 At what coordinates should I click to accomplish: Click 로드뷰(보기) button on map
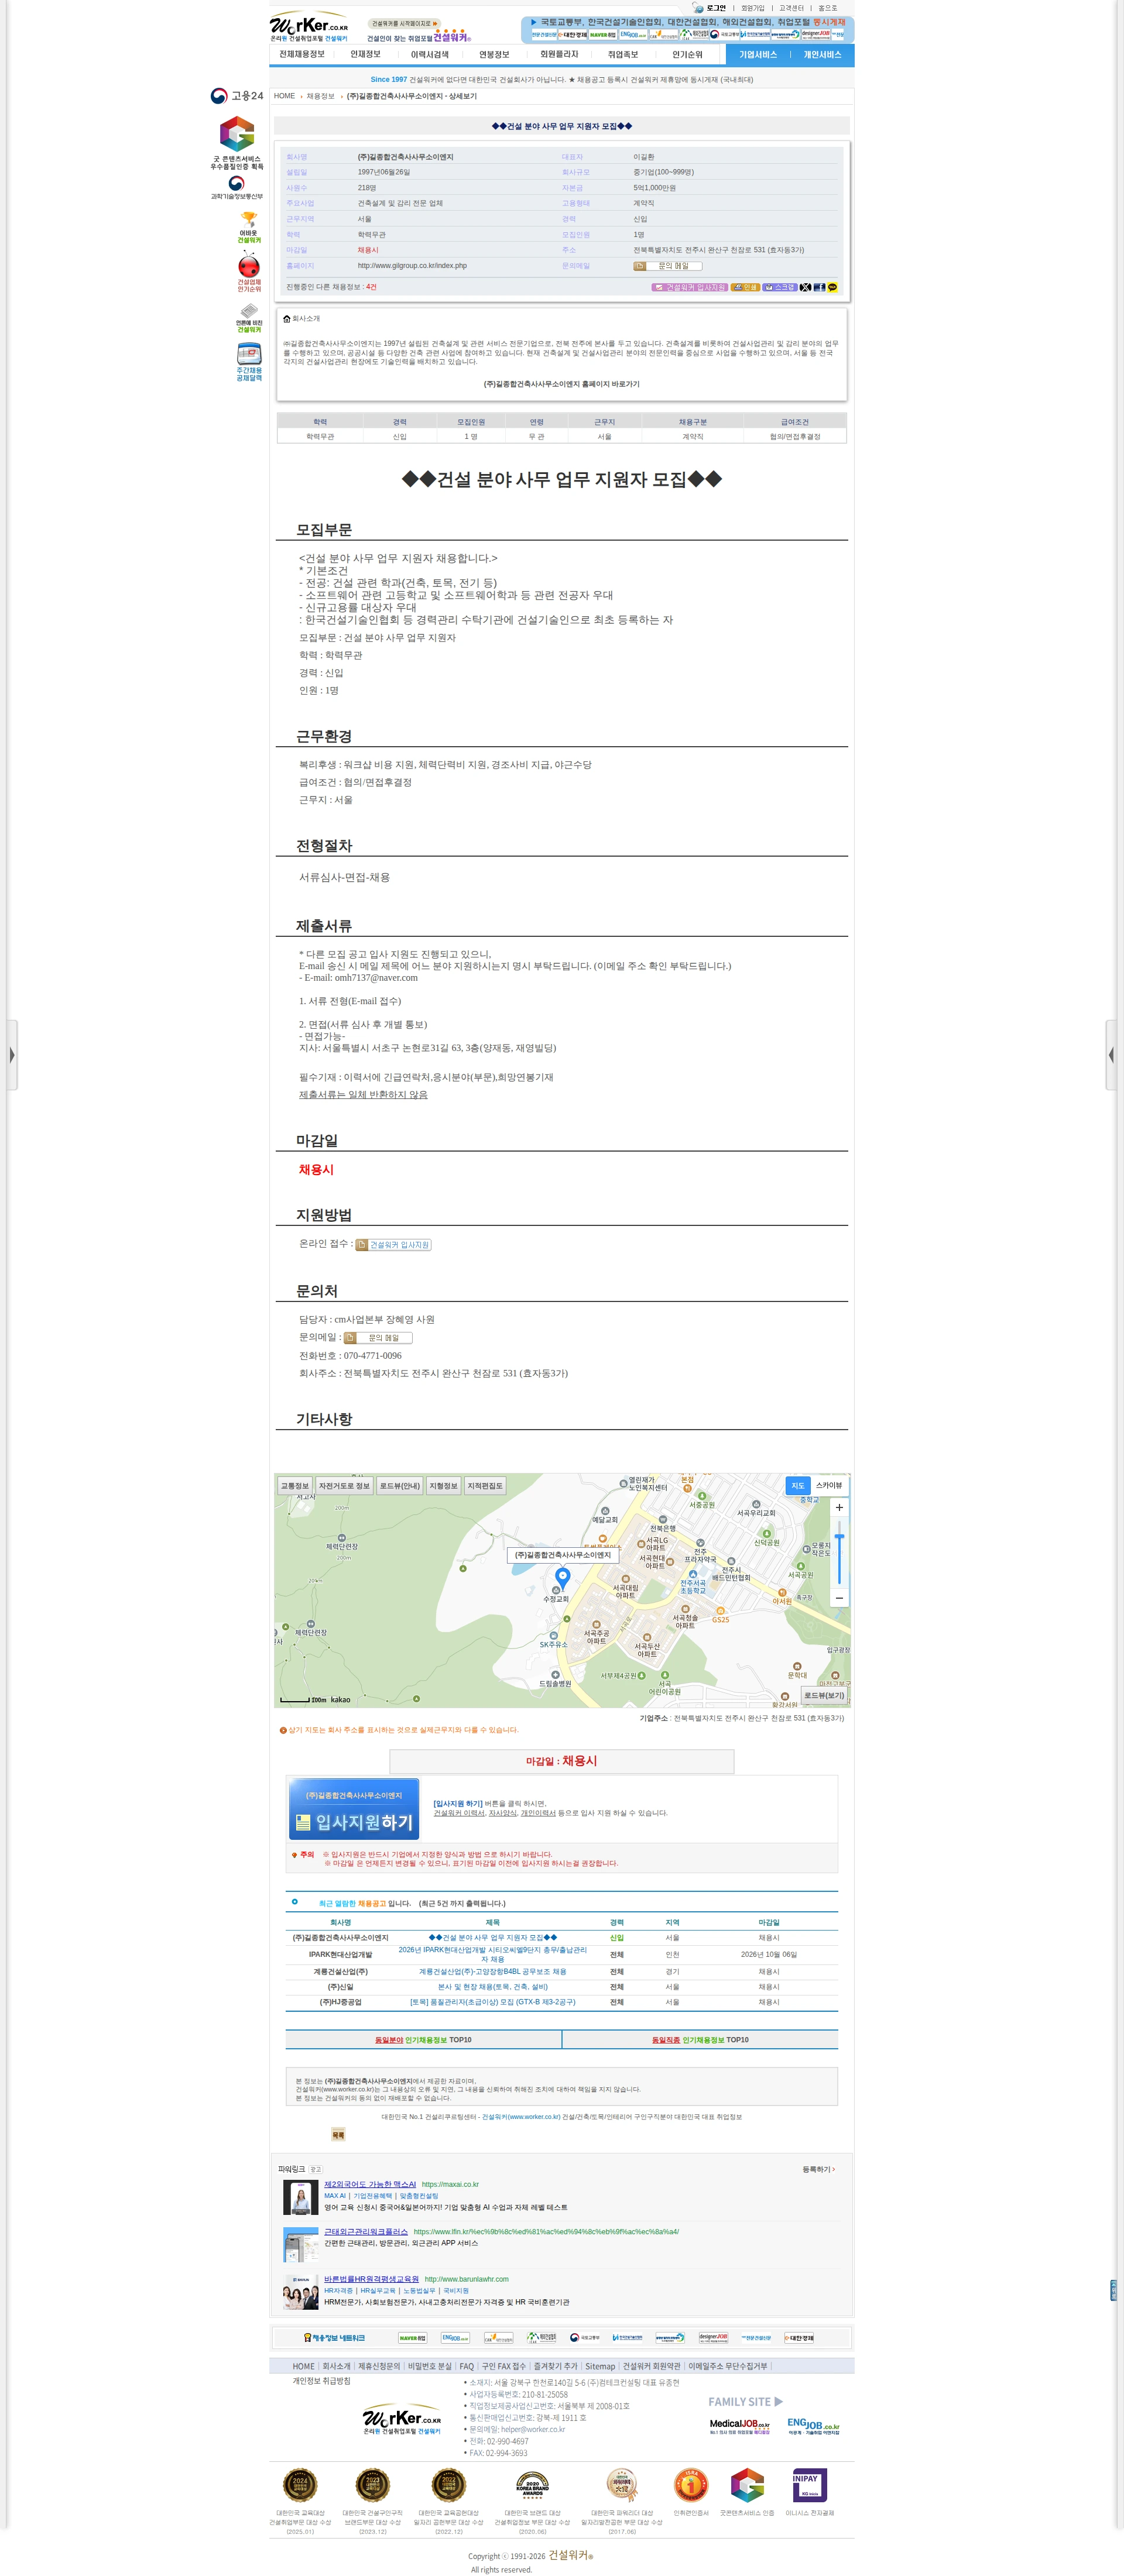click(824, 1696)
